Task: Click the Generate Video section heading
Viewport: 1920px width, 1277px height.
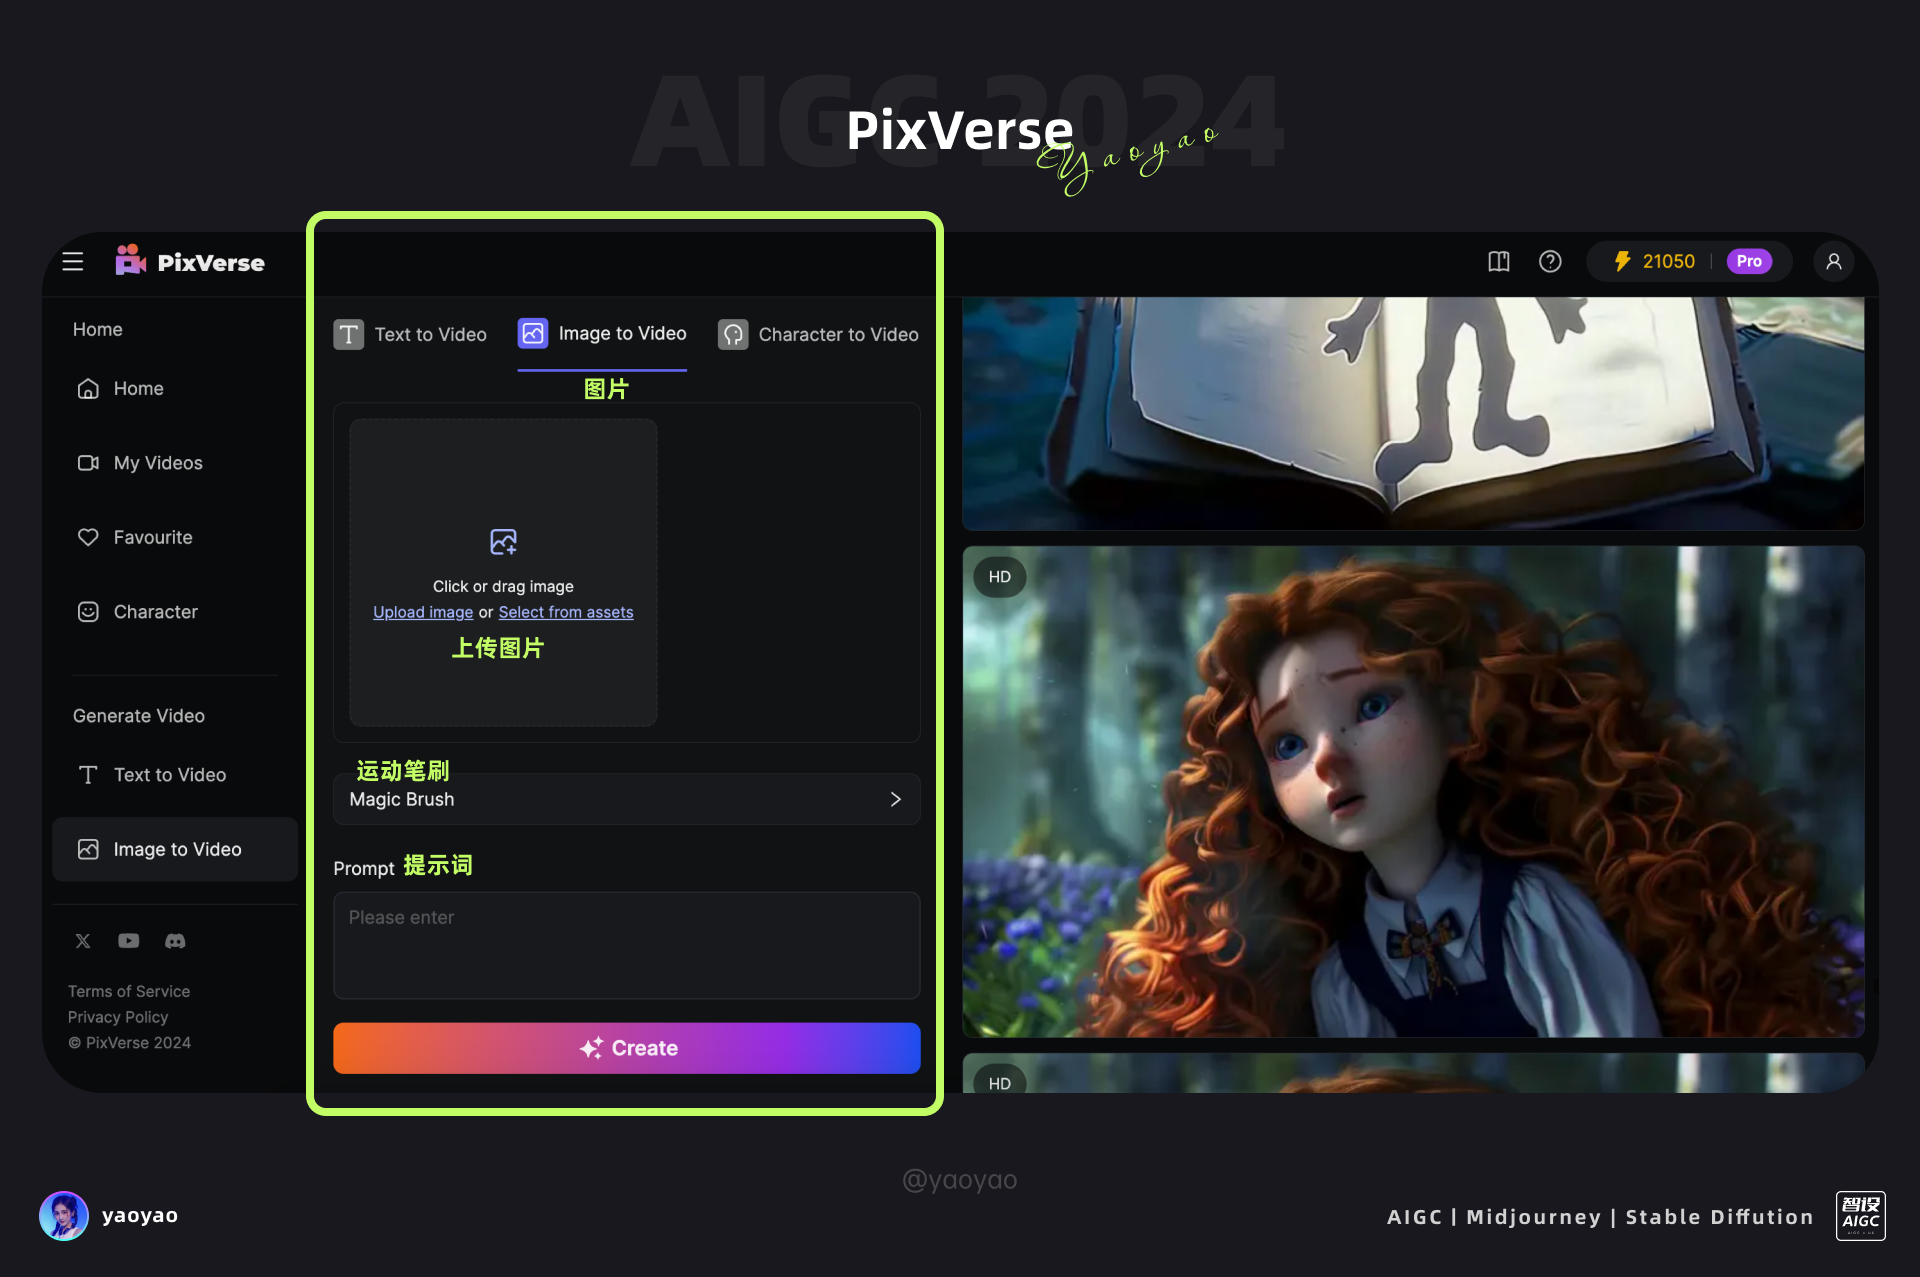Action: [x=139, y=716]
